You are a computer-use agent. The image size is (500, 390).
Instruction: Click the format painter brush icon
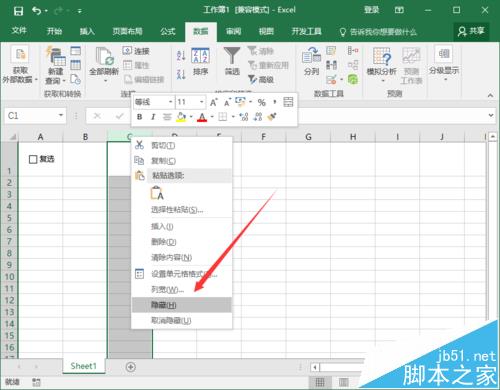272,117
